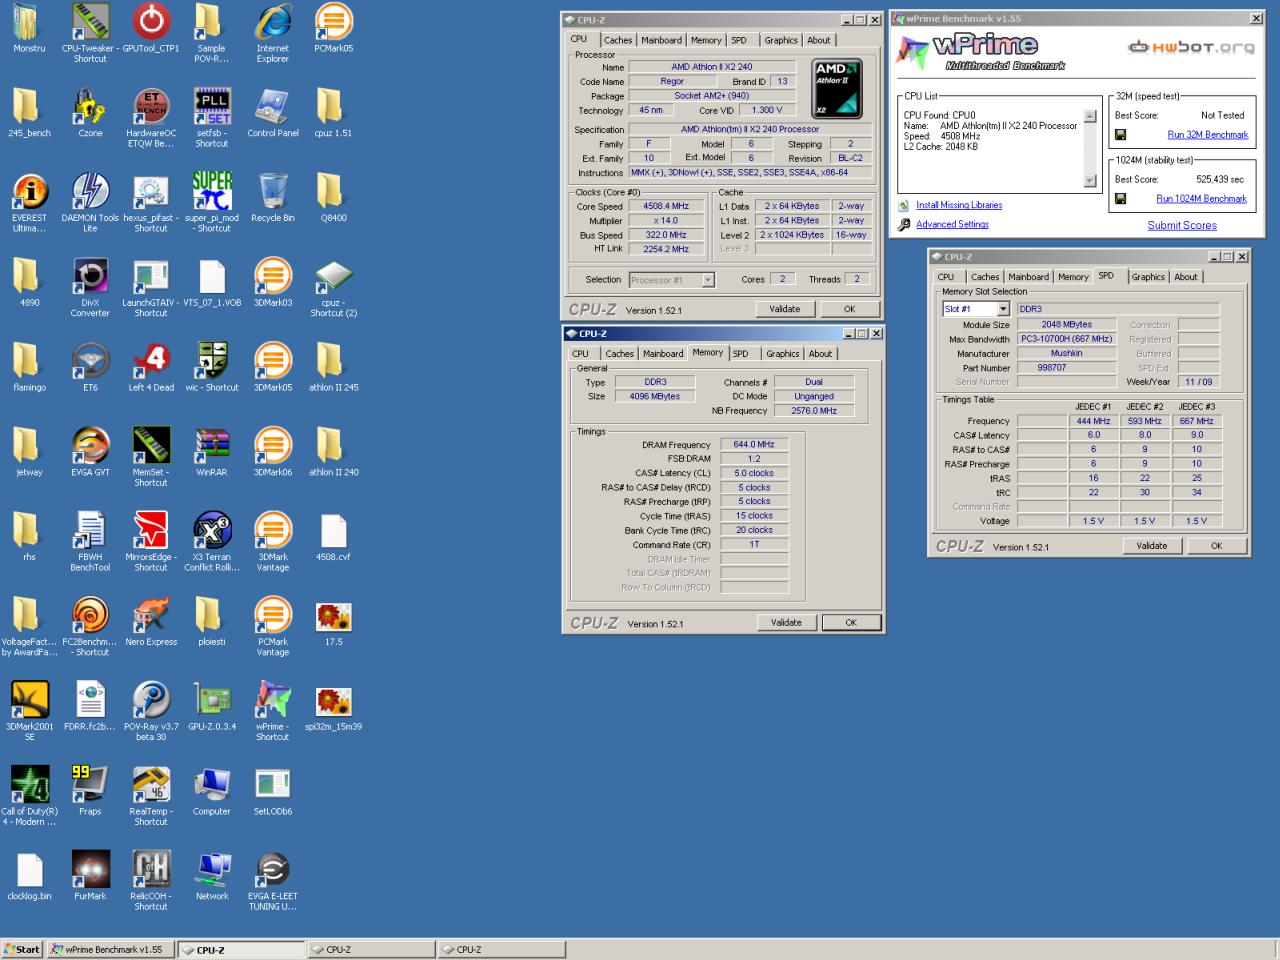Launch the MirrorsEdge shortcut icon
The image size is (1280, 960).
pyautogui.click(x=151, y=532)
